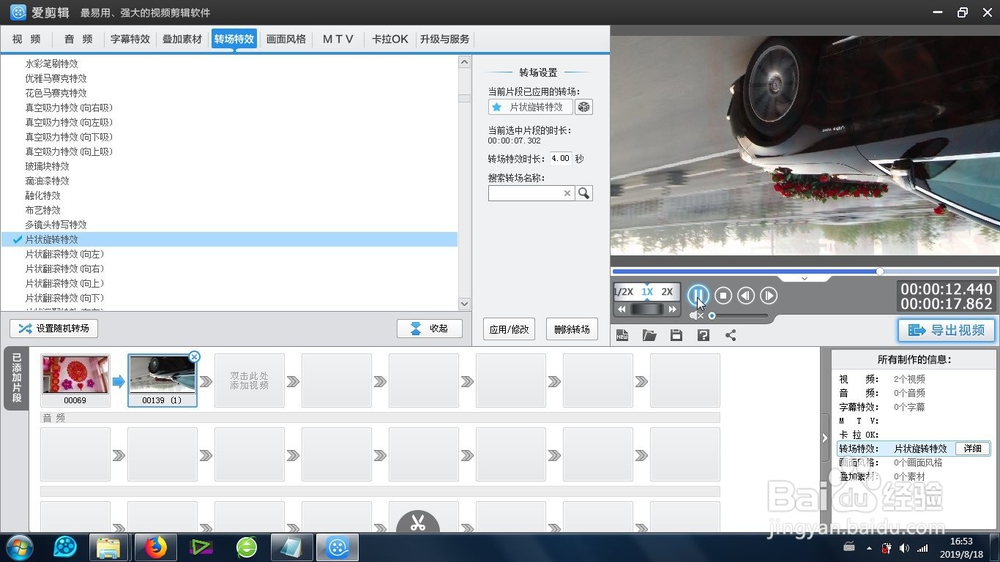This screenshot has width=1000, height=562.
Task: Switch to the 视频 tab
Action: point(26,39)
